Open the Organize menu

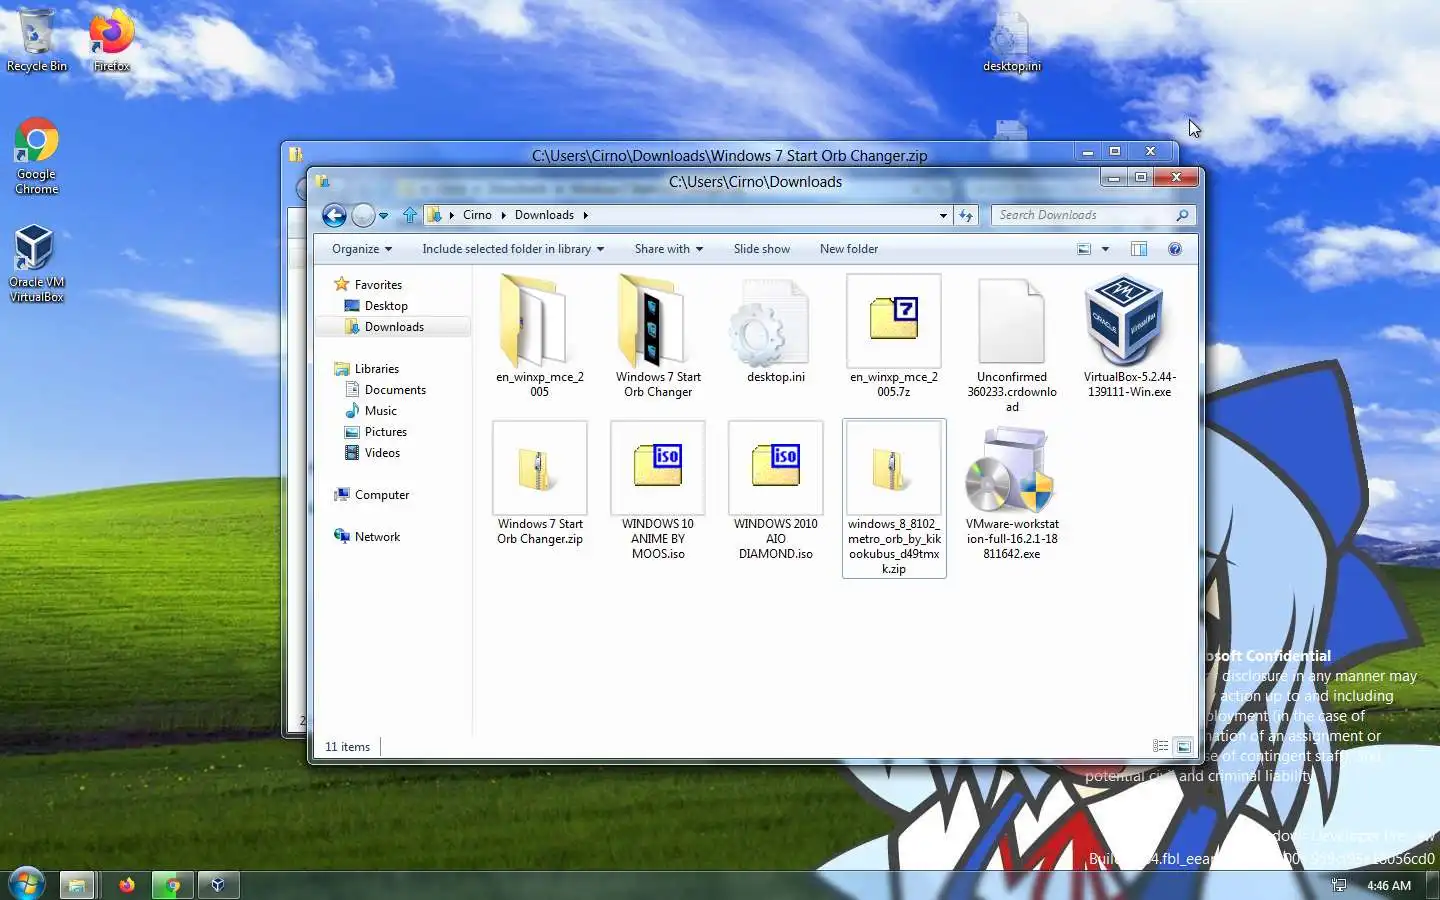tap(362, 249)
